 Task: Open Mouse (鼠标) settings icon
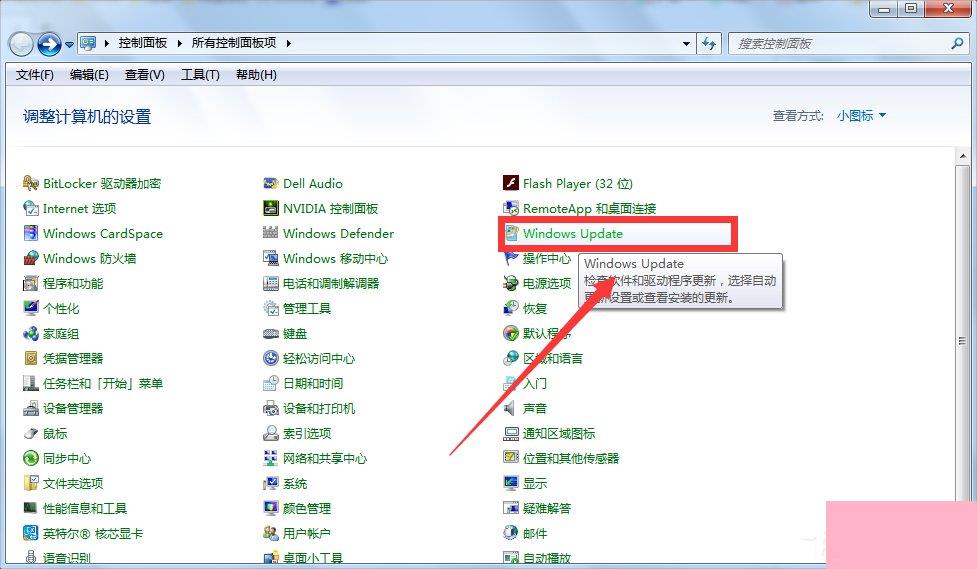(31, 433)
